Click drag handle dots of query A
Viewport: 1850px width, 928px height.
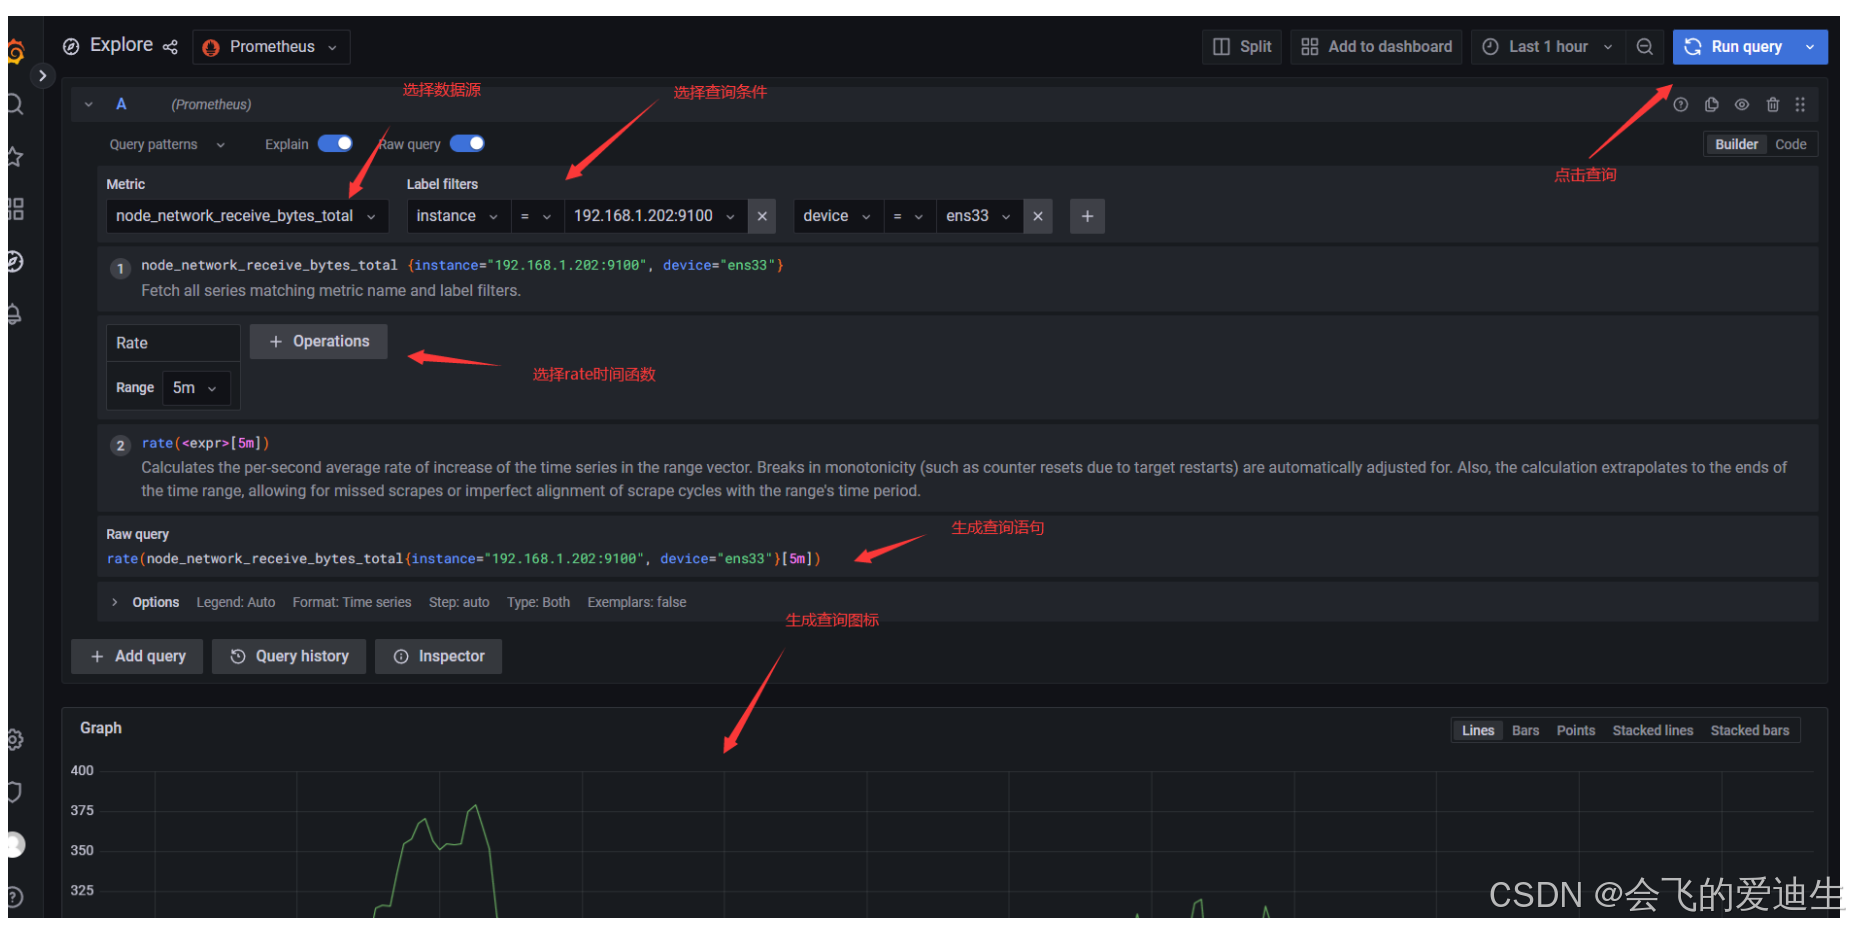pos(1800,105)
